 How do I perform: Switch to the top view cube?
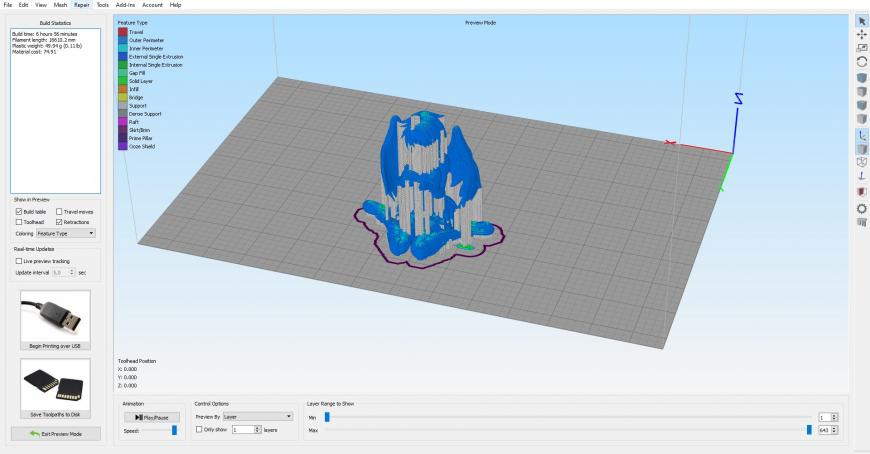click(862, 92)
